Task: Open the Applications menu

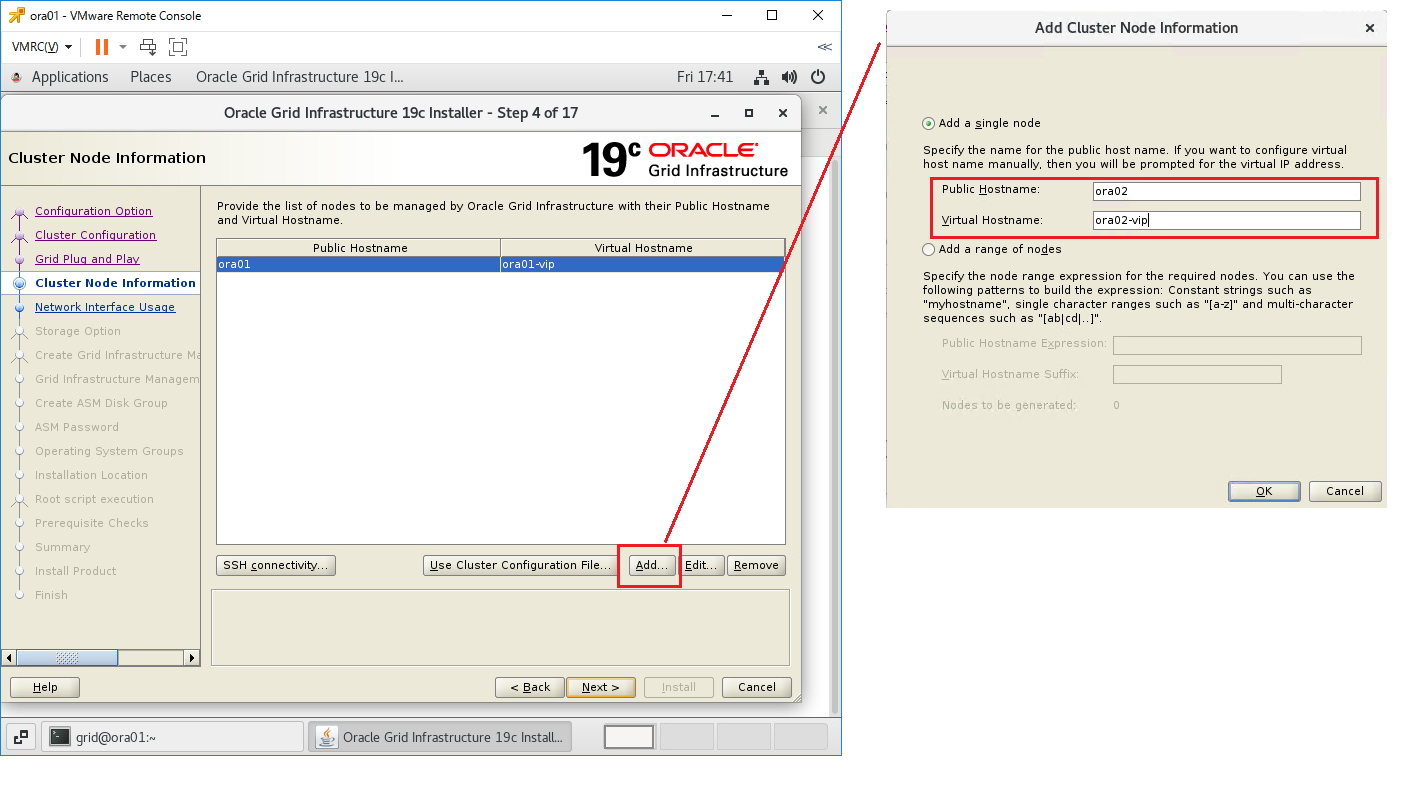Action: (x=70, y=77)
